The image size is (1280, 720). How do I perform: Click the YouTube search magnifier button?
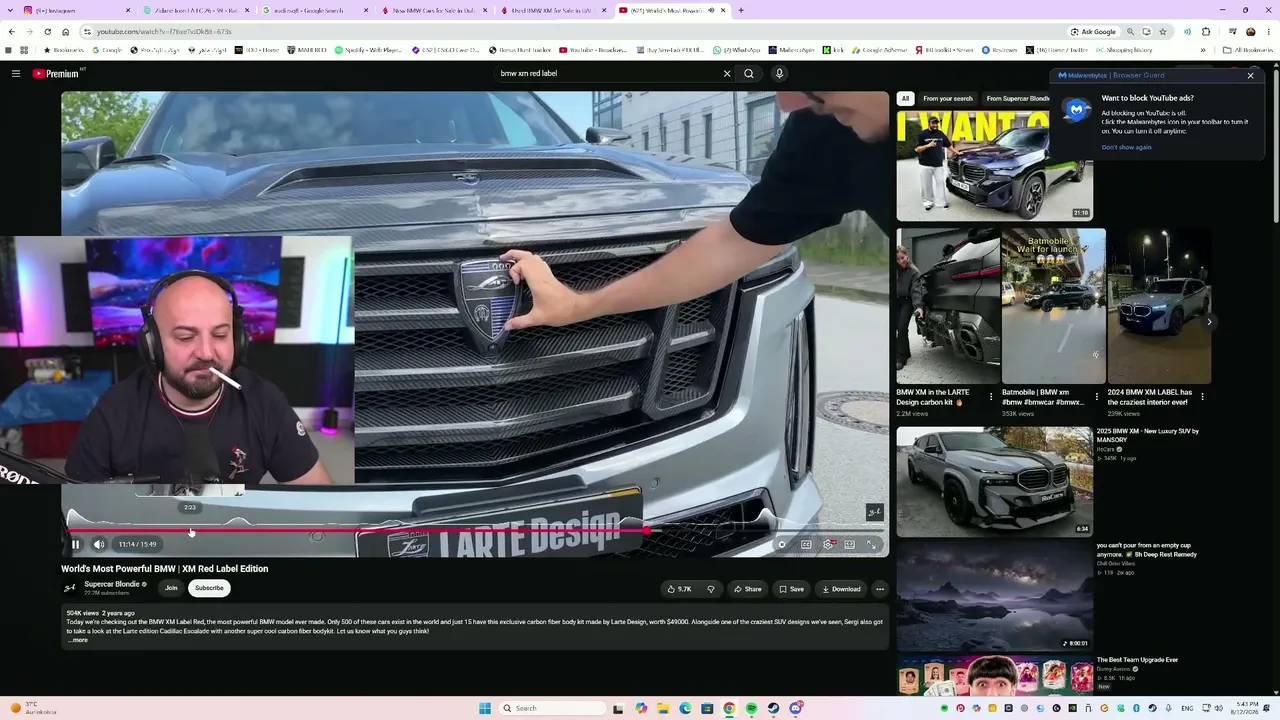pos(748,73)
